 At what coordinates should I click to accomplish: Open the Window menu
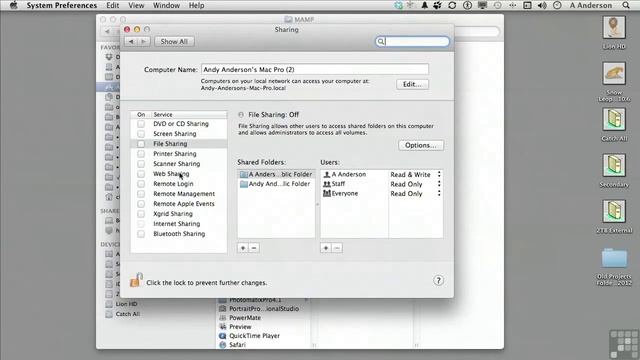(x=166, y=5)
